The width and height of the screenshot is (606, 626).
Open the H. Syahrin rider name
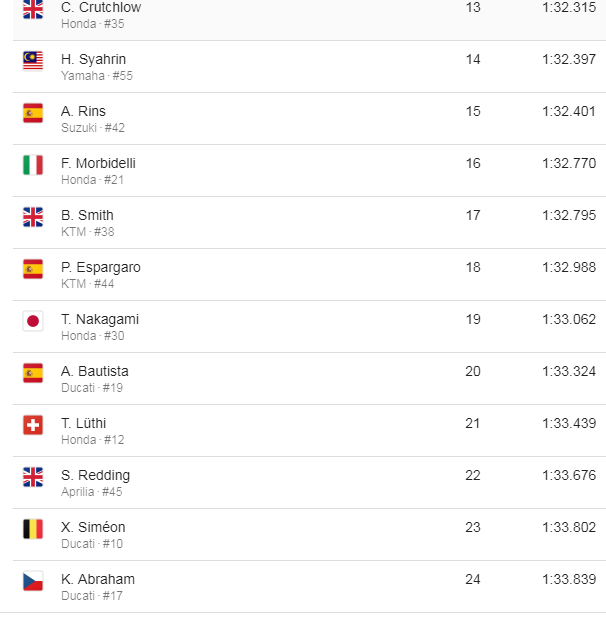(93, 59)
